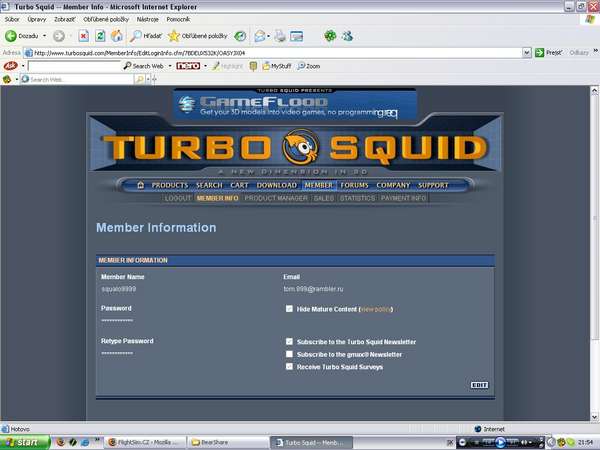
Task: Click the Highlight marker tool
Action: coord(228,66)
